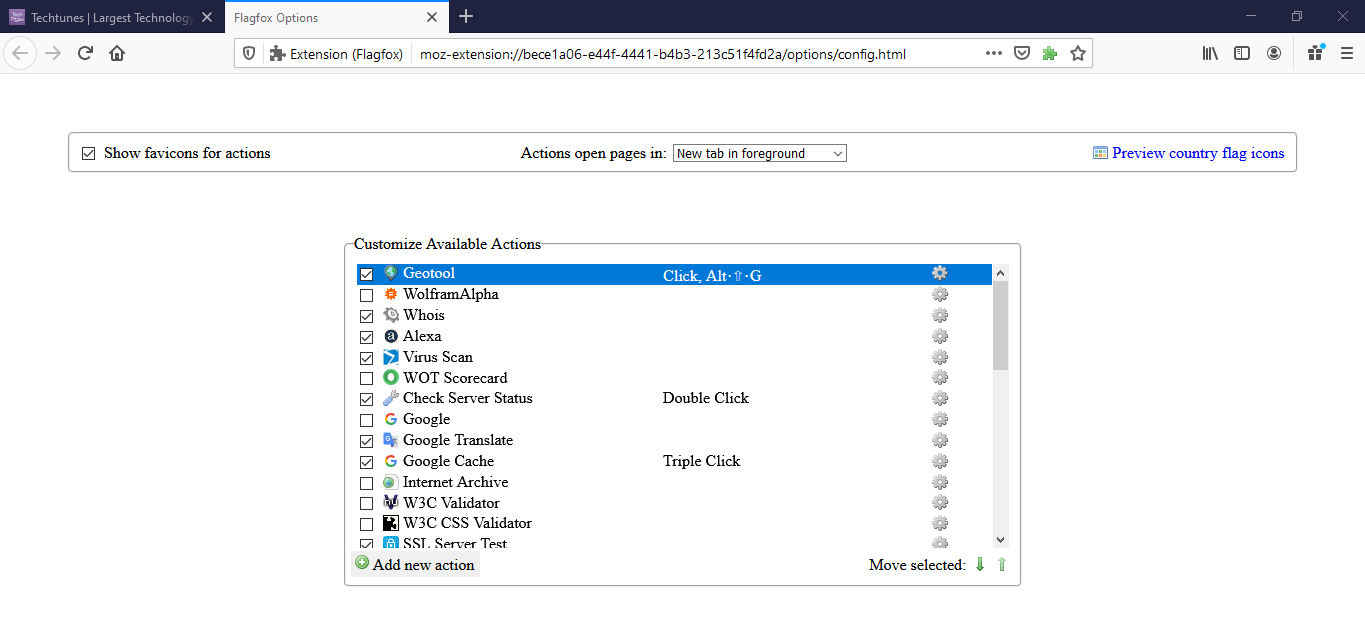Viewport: 1365px width, 642px height.
Task: Select the Internet Archive action row
Action: click(674, 482)
